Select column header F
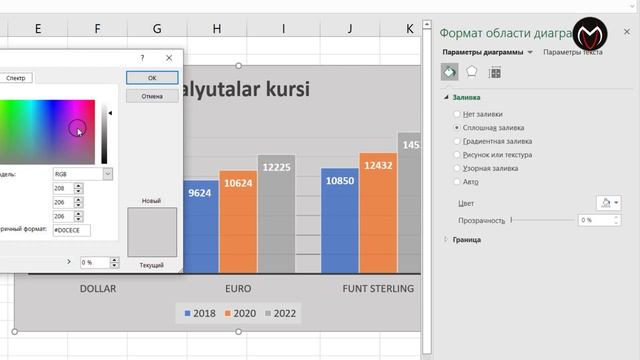 coord(97,29)
